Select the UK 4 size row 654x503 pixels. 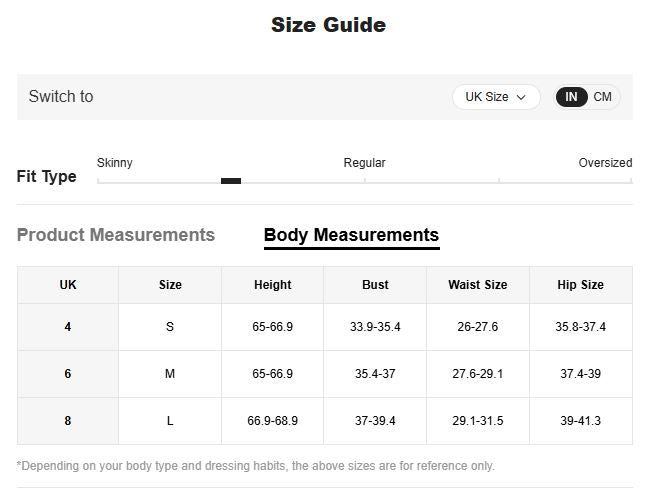(x=68, y=327)
